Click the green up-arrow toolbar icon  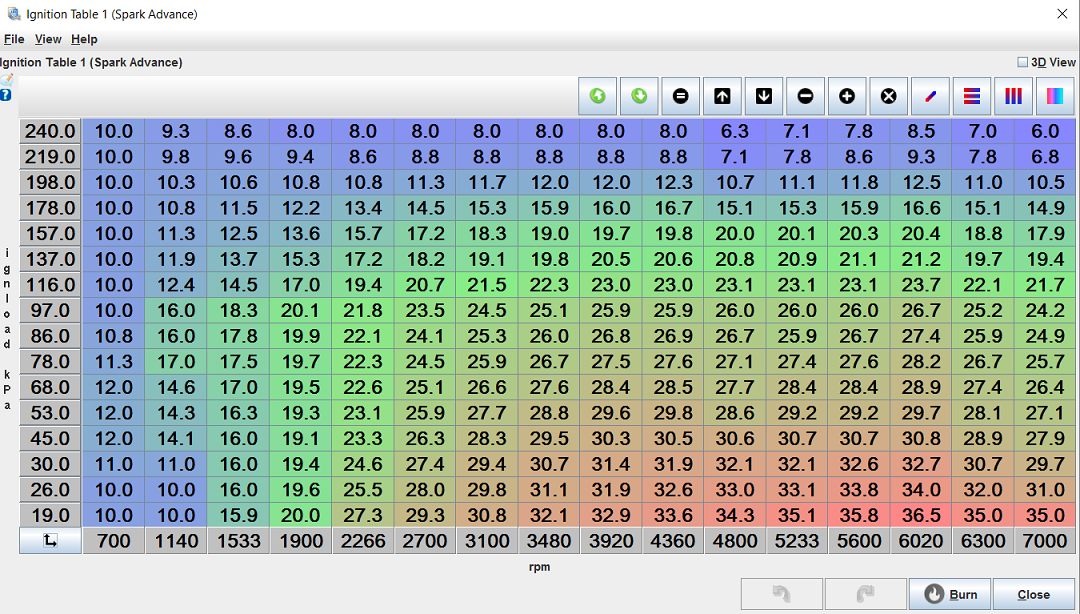(x=598, y=96)
